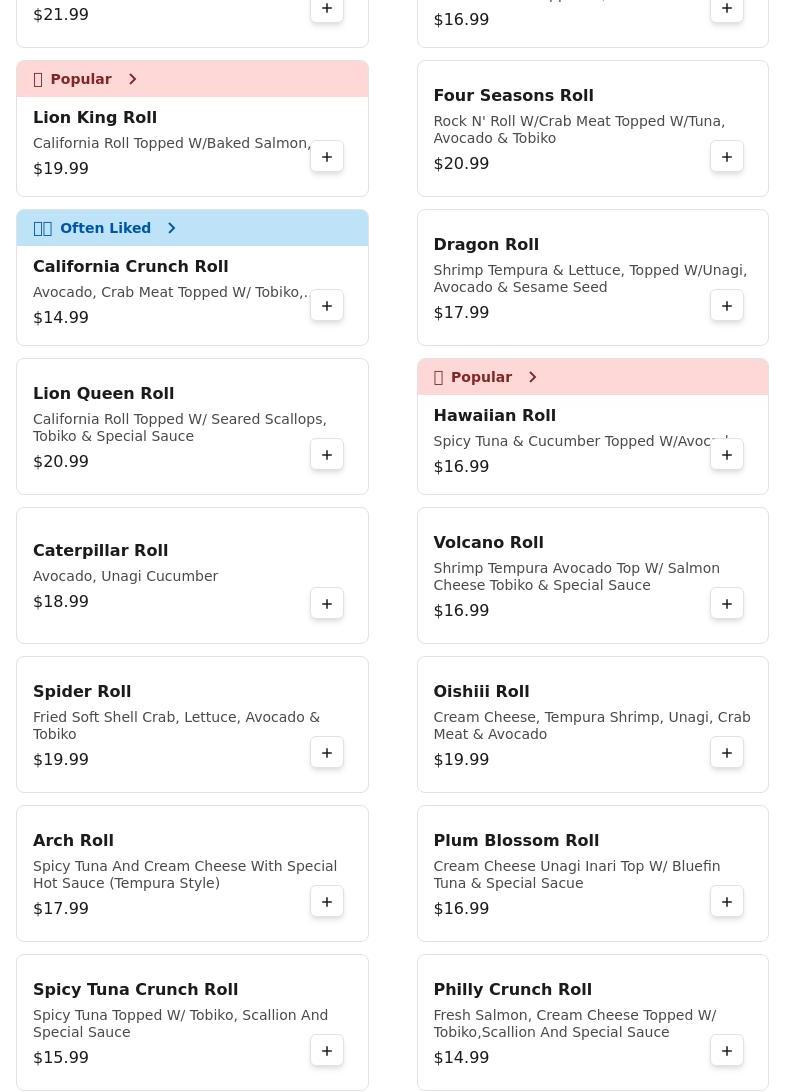View Philly Crunch Roll item title

[x=512, y=990]
